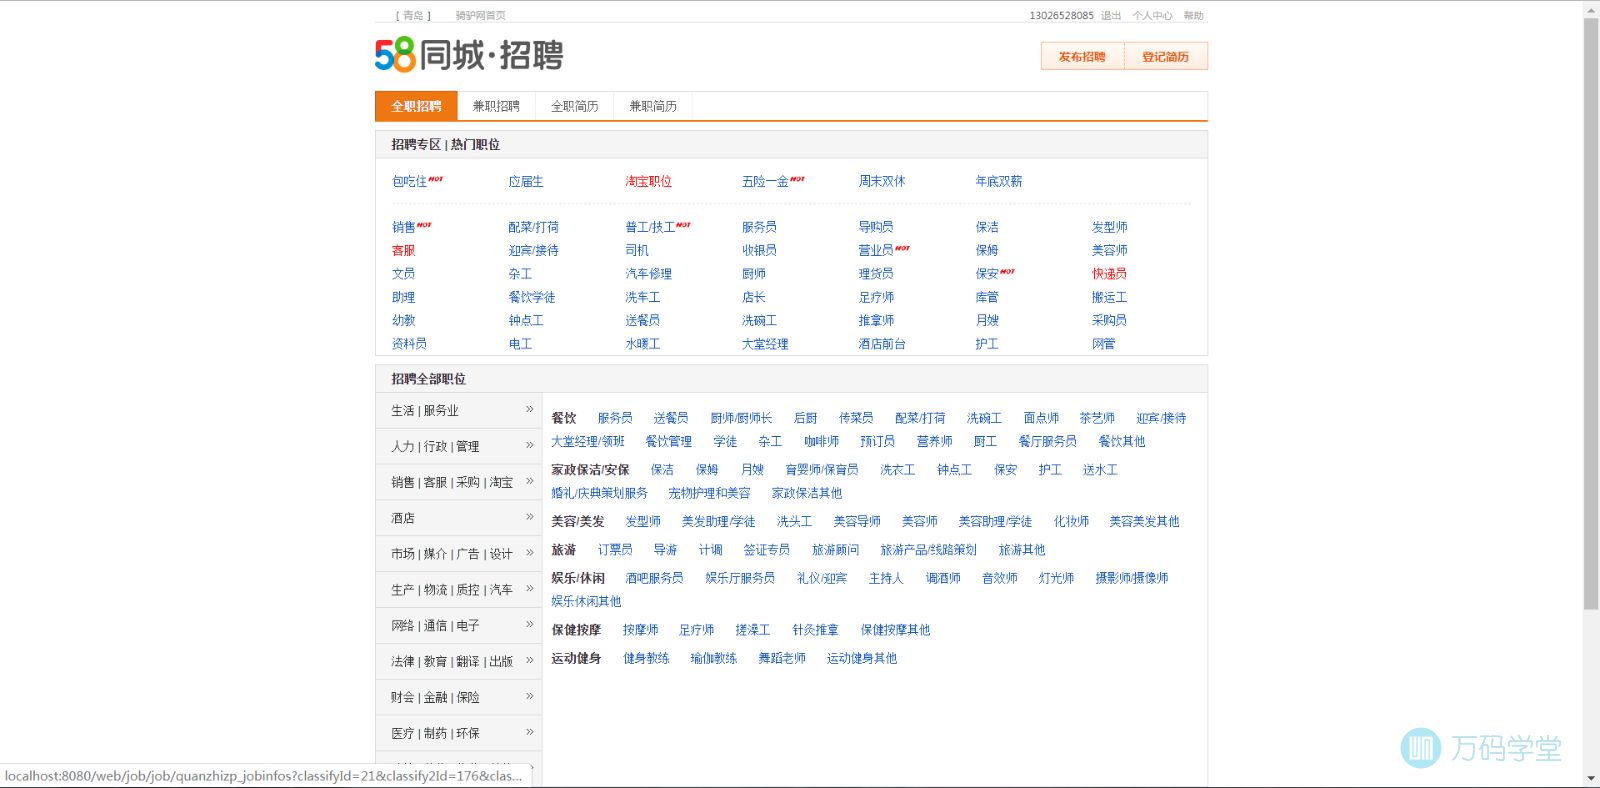Screen dimensions: 1600x788
Task: Open the 婚礼/庆典策划服务 link
Action: pyautogui.click(x=599, y=493)
